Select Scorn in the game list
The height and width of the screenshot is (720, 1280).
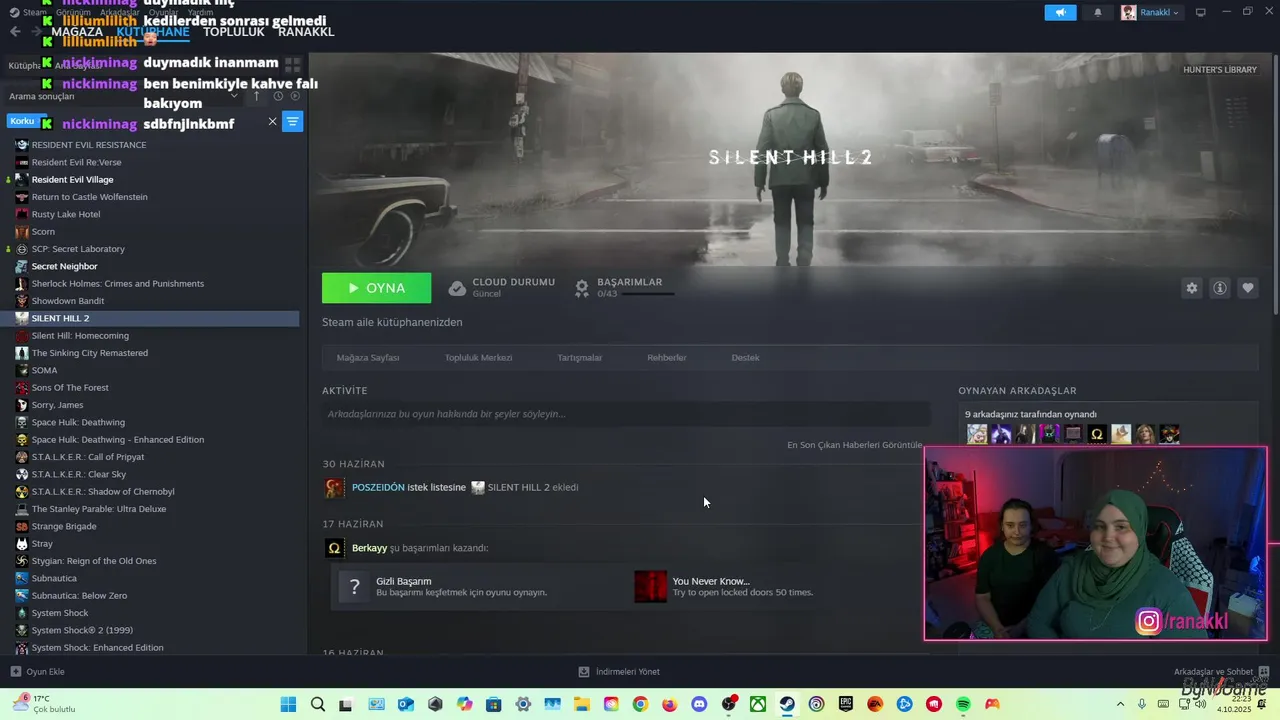(43, 232)
